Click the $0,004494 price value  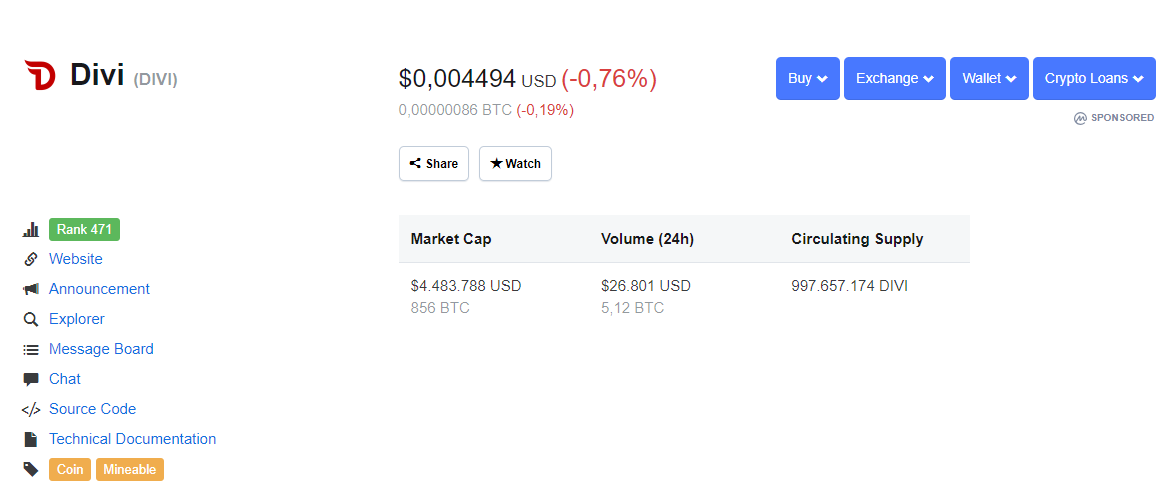[457, 78]
